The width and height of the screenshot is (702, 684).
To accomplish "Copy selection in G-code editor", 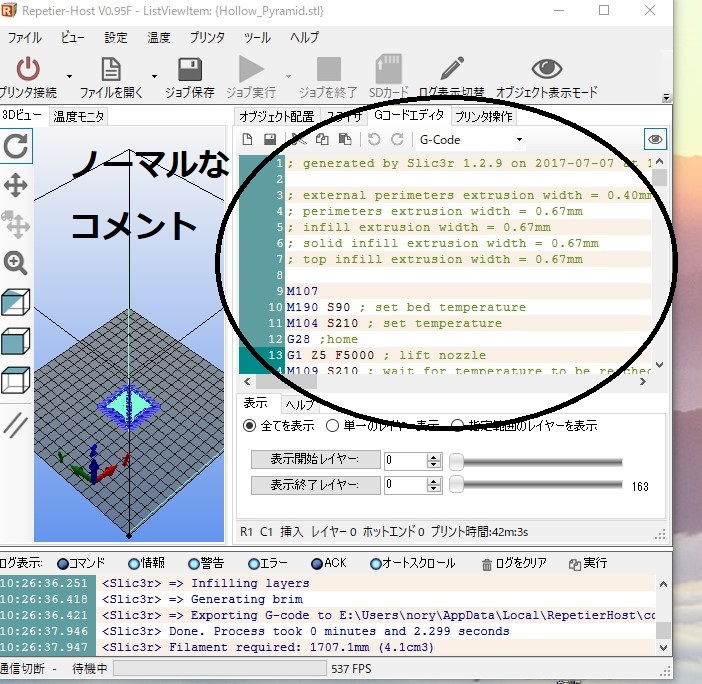I will pyautogui.click(x=322, y=139).
